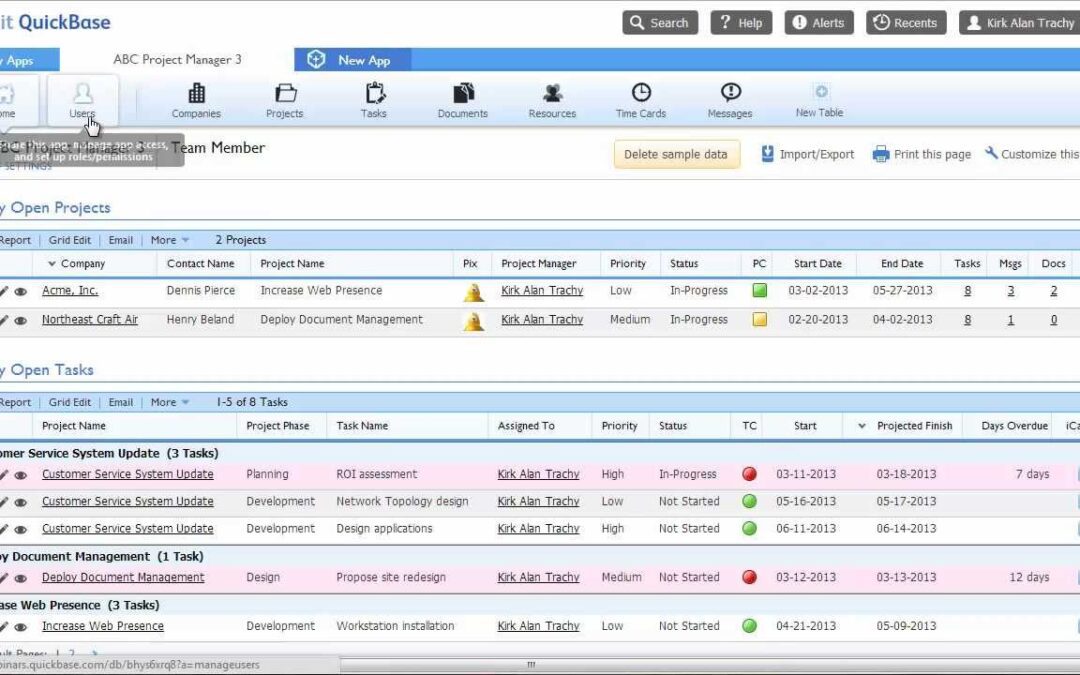Open the Time Cards table

[641, 101]
